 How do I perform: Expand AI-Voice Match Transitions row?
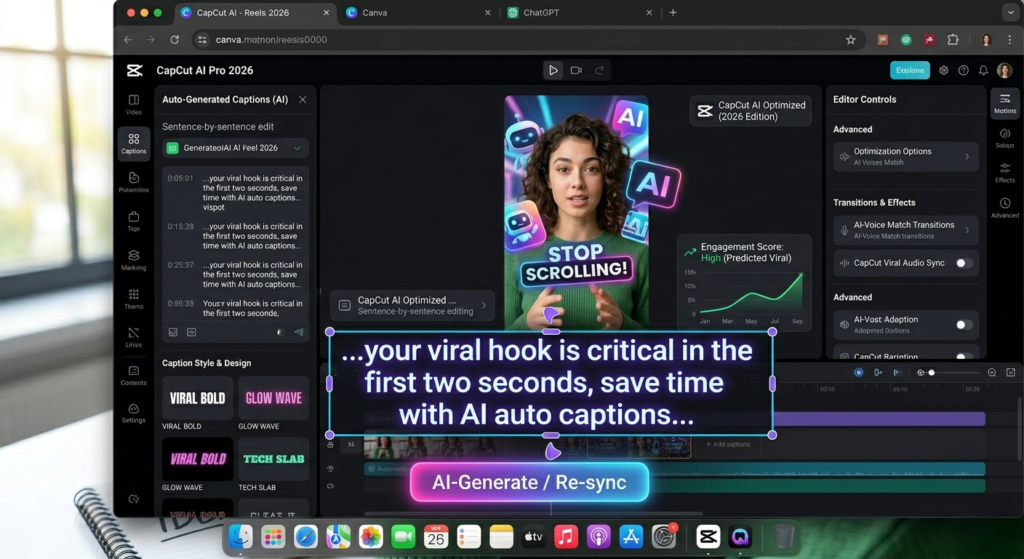click(x=906, y=230)
